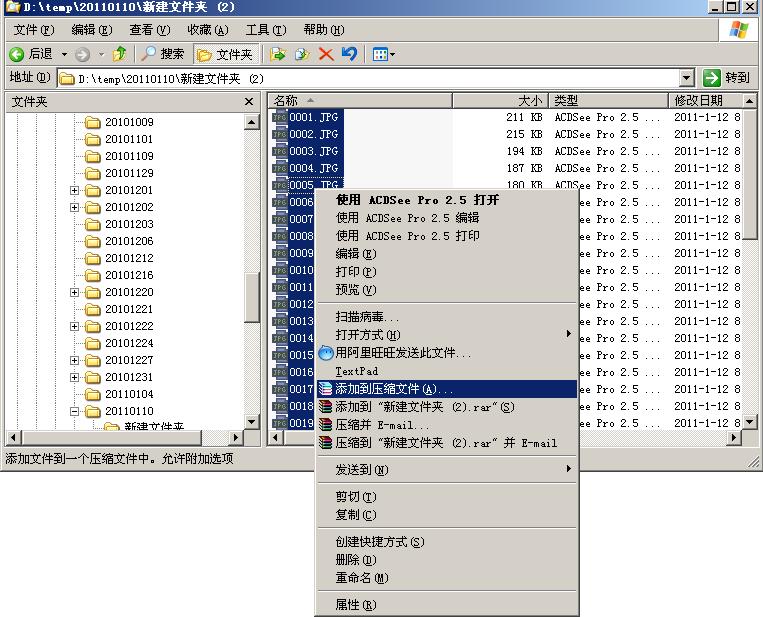Viewport: 763px width, 617px height.
Task: Choose TextPad in context menu
Action: [x=446, y=371]
